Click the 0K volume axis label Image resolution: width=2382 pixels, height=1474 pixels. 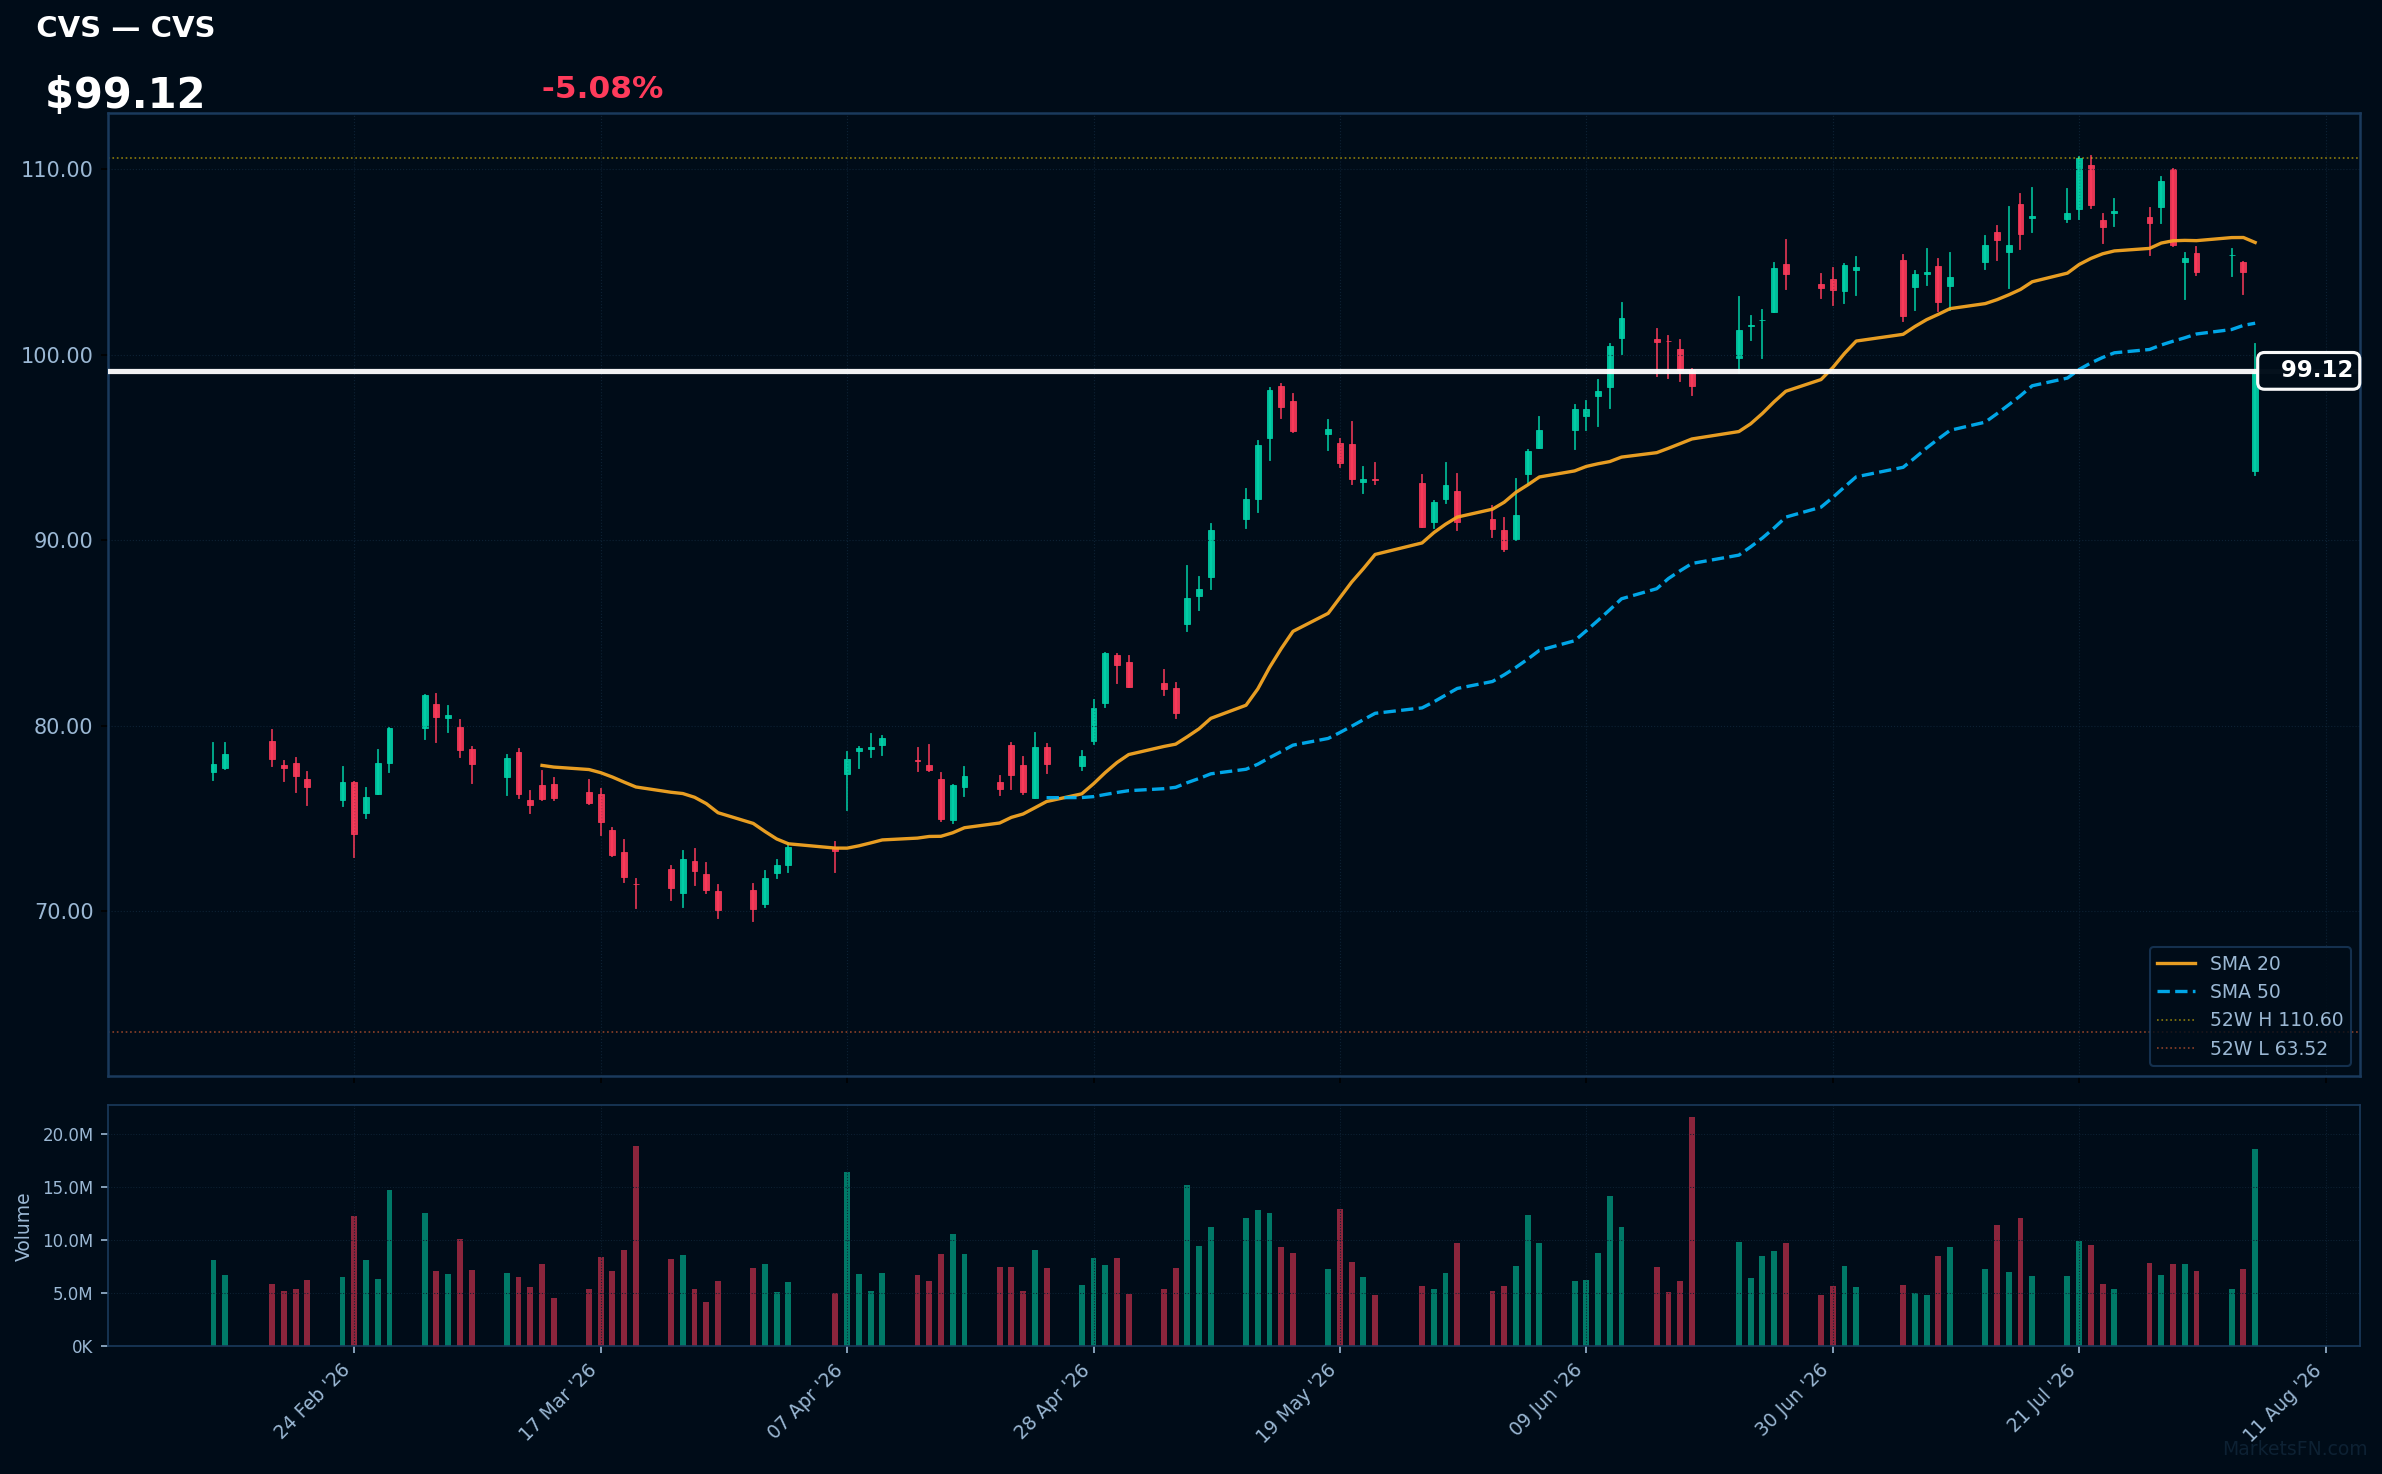pos(82,1347)
